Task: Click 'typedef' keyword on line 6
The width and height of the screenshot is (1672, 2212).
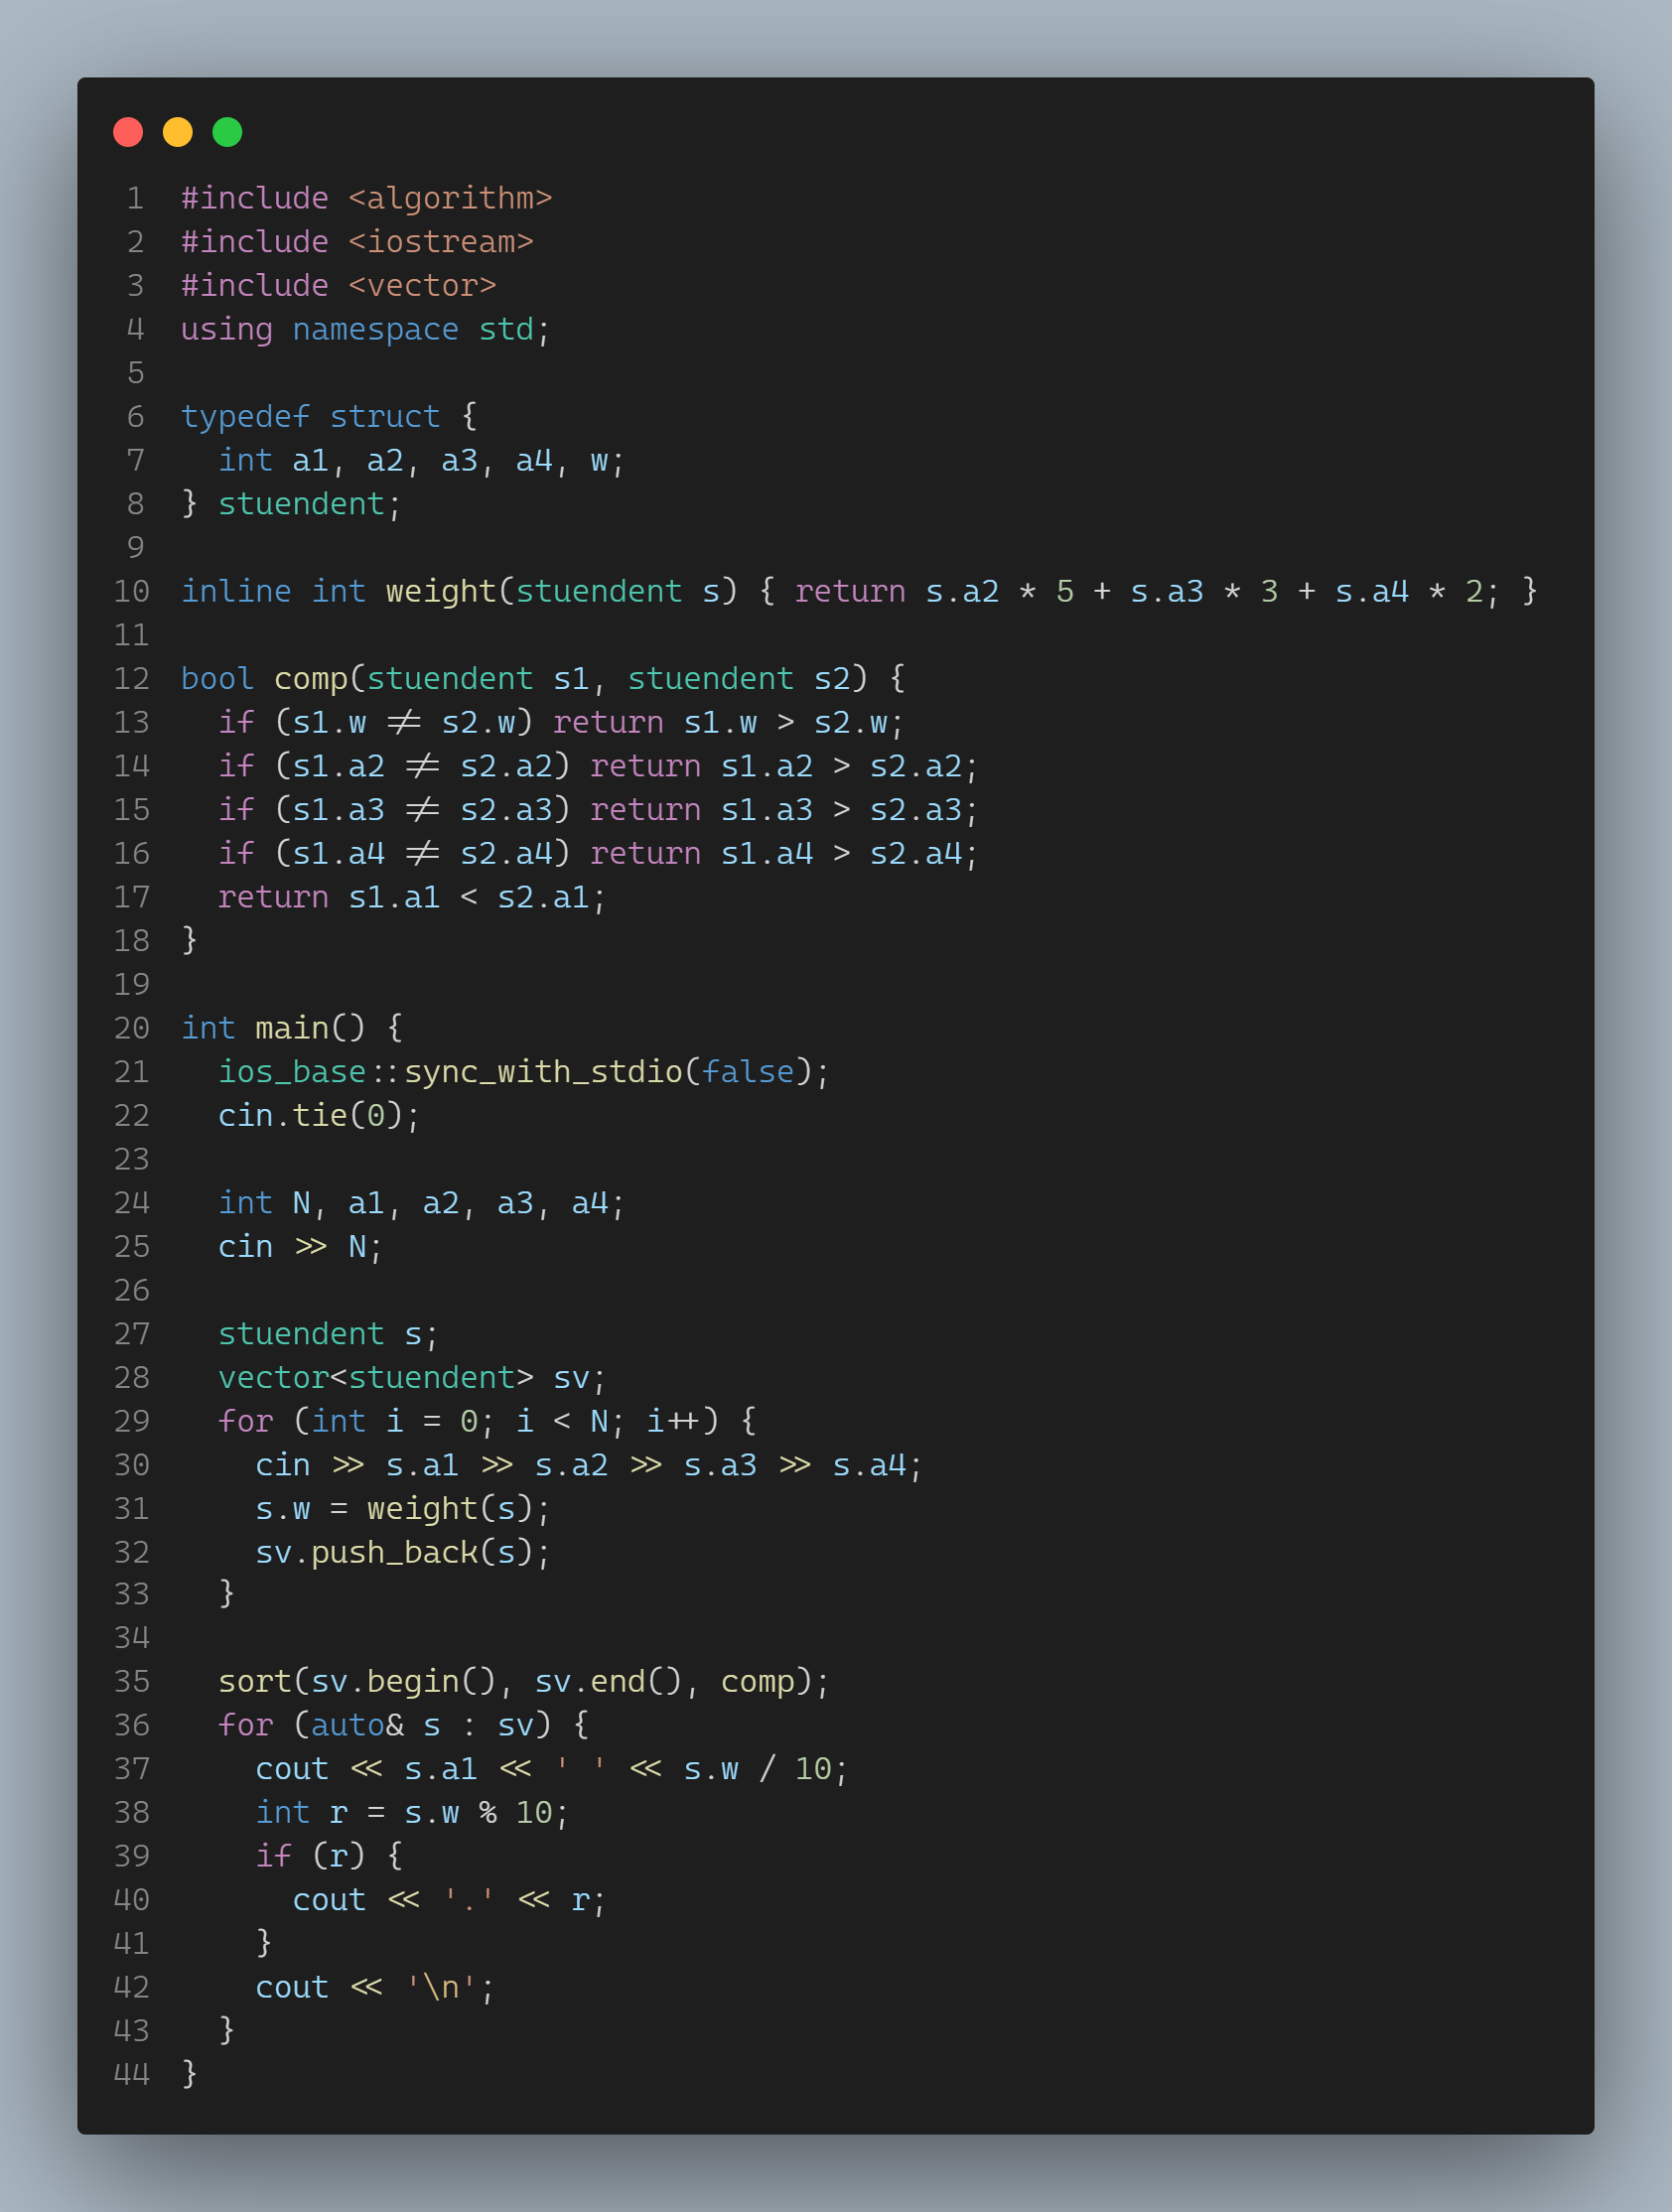Action: [245, 416]
